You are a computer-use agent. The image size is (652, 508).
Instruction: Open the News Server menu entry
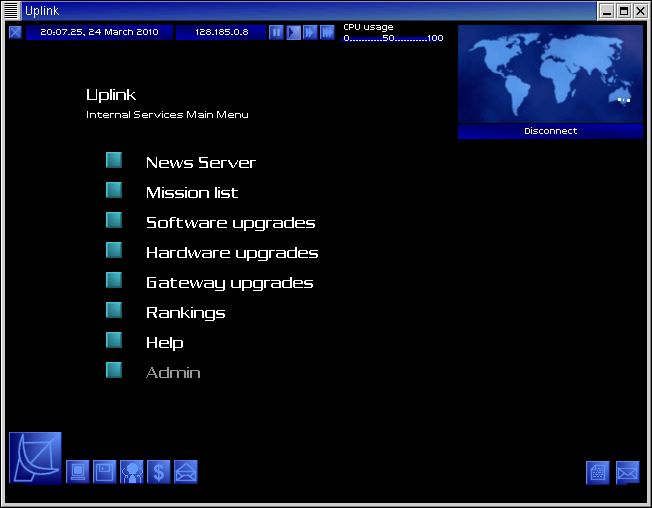pyautogui.click(x=201, y=163)
